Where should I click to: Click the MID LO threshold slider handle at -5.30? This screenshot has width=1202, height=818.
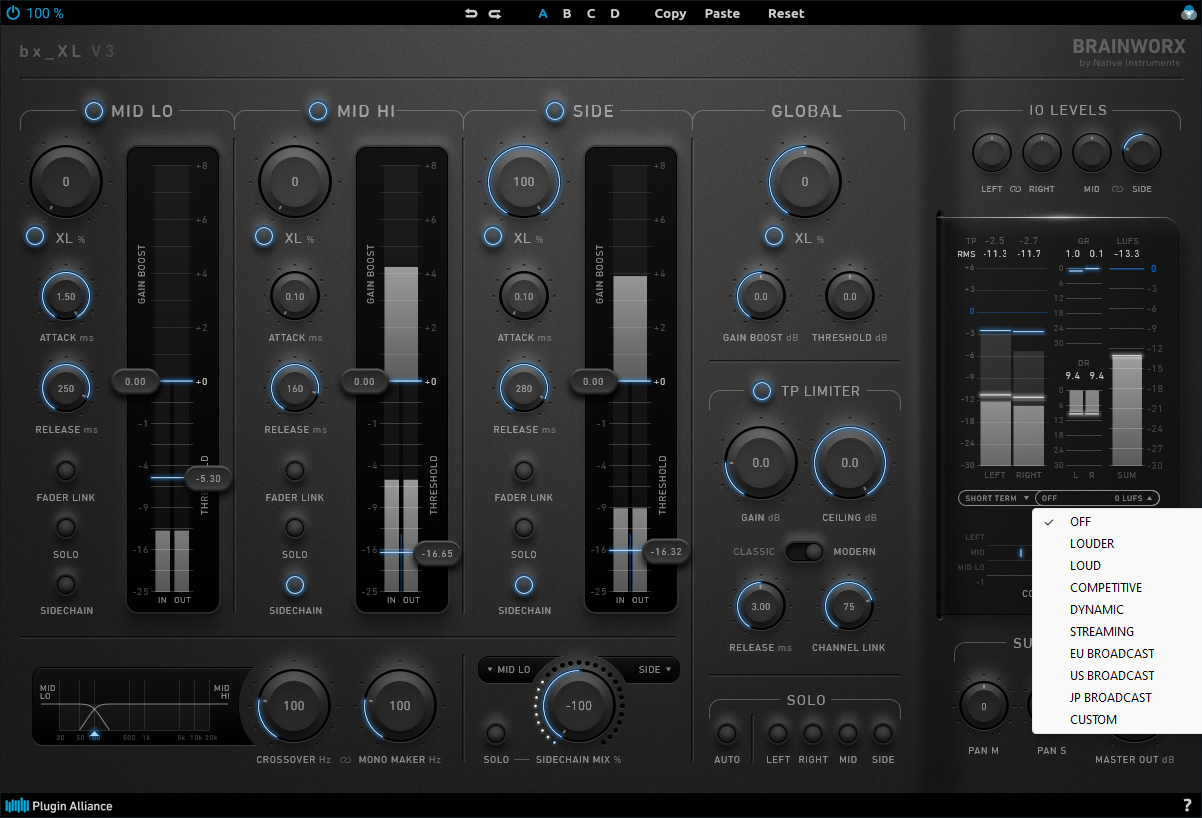209,479
